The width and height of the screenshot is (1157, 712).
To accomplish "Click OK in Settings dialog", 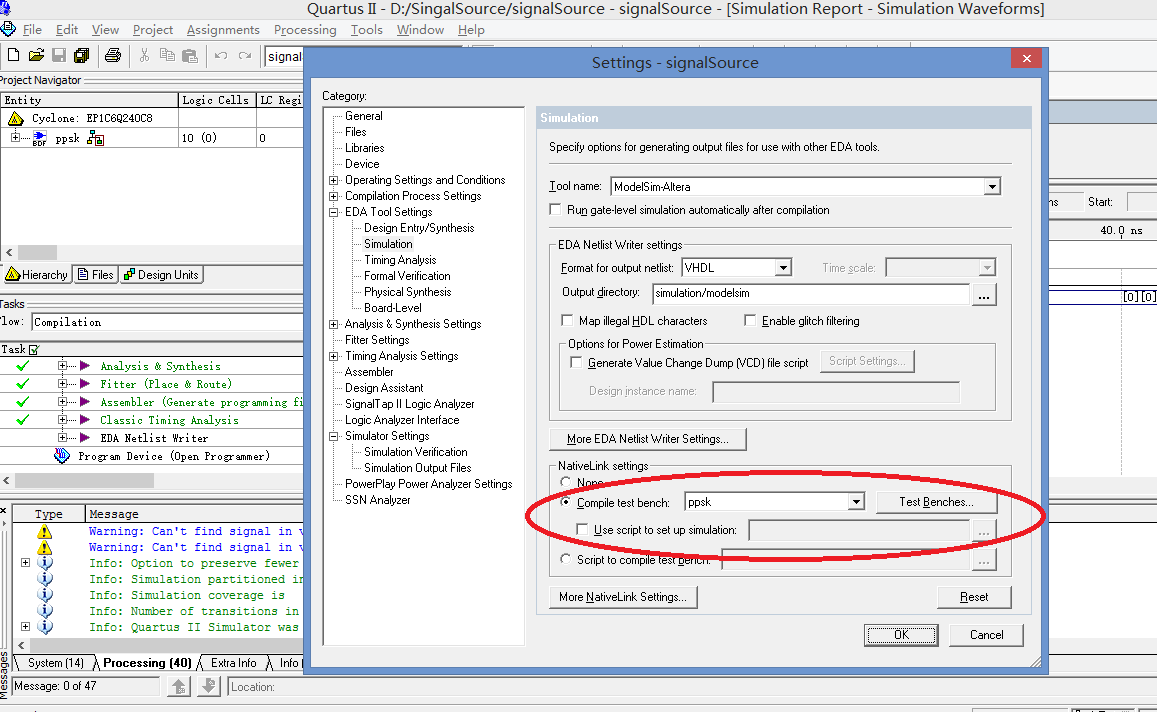I will (901, 635).
